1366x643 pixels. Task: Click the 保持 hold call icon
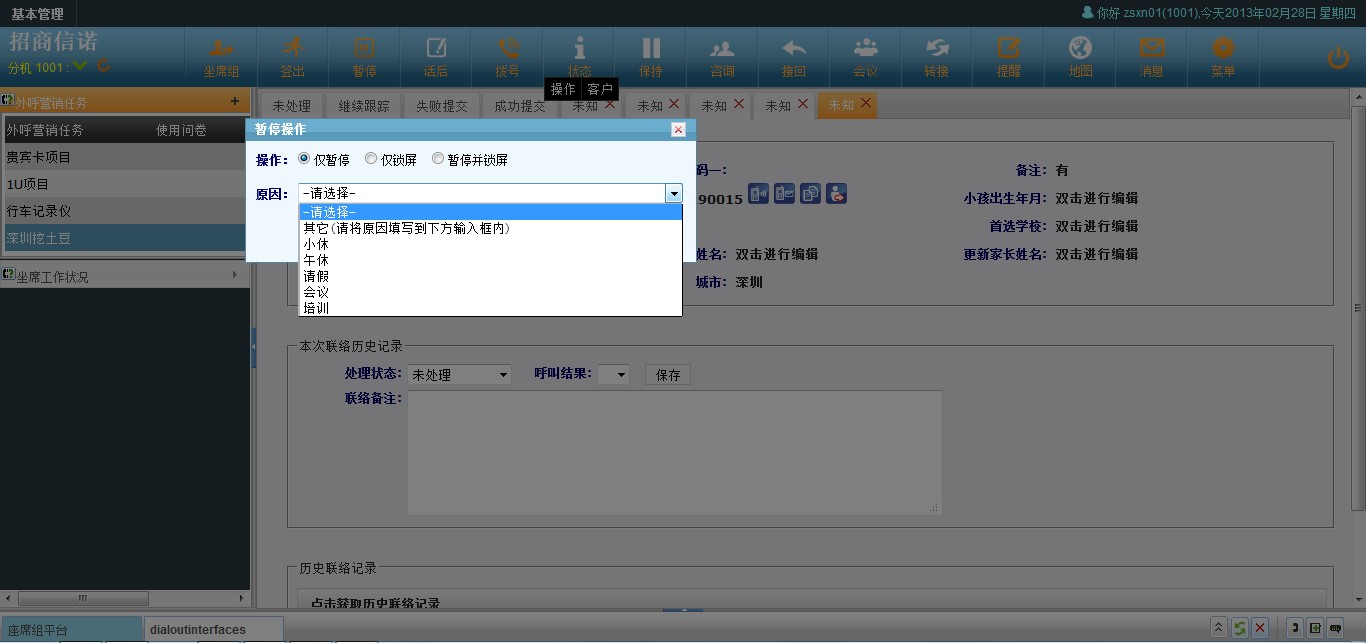point(651,56)
